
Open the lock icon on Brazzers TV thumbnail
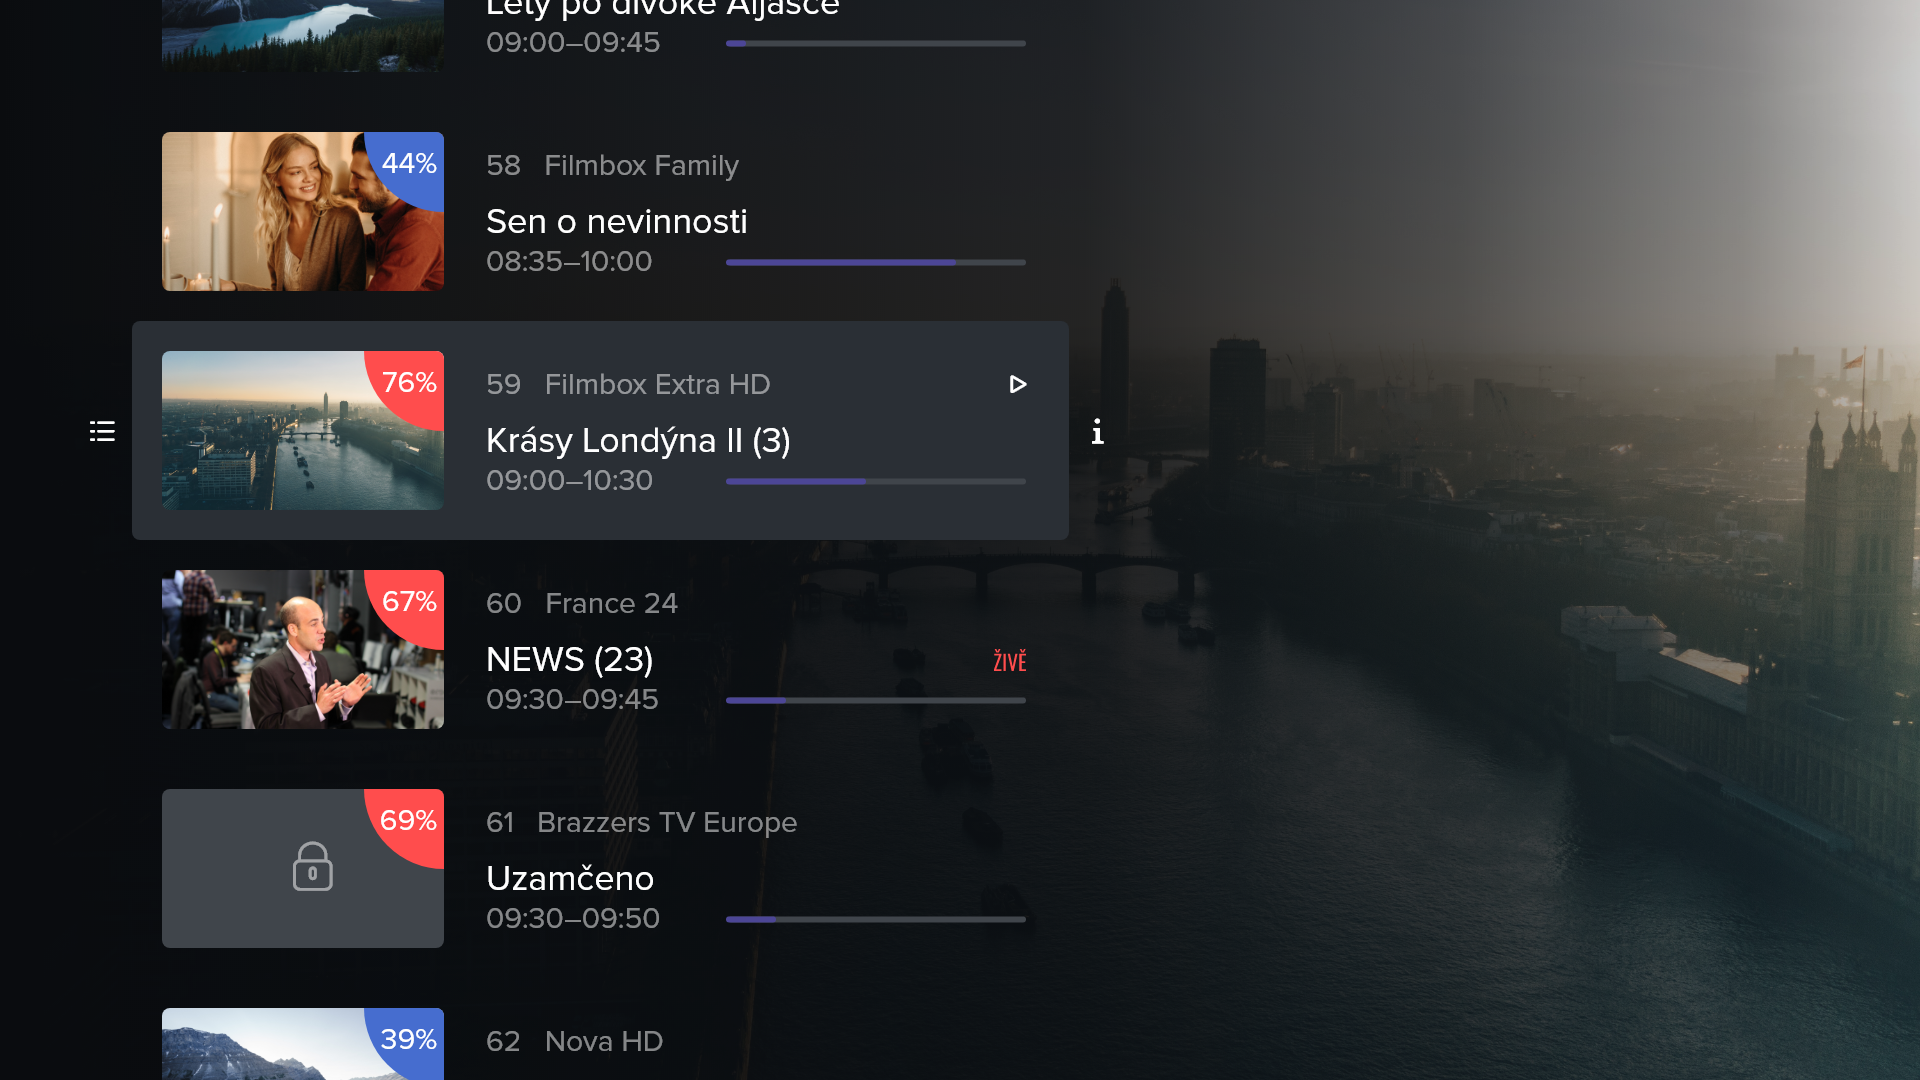click(312, 866)
